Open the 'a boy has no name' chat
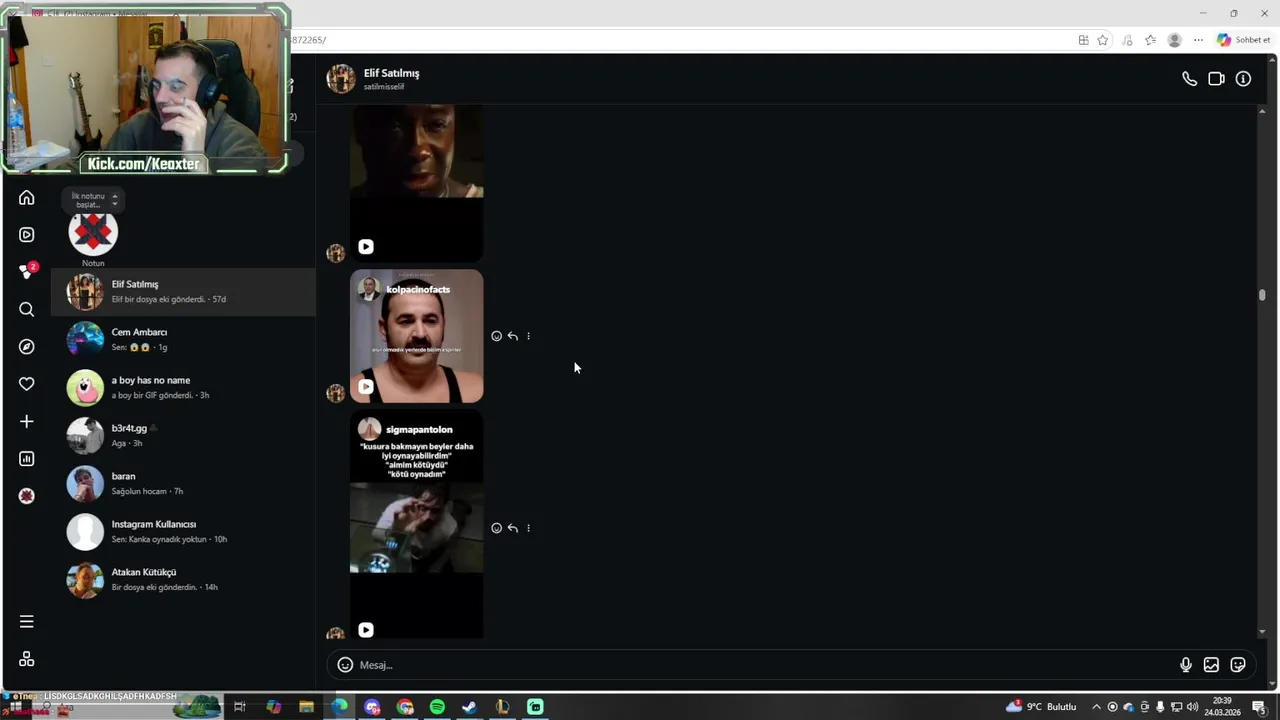Screen dimensions: 1280x720 click(x=184, y=388)
